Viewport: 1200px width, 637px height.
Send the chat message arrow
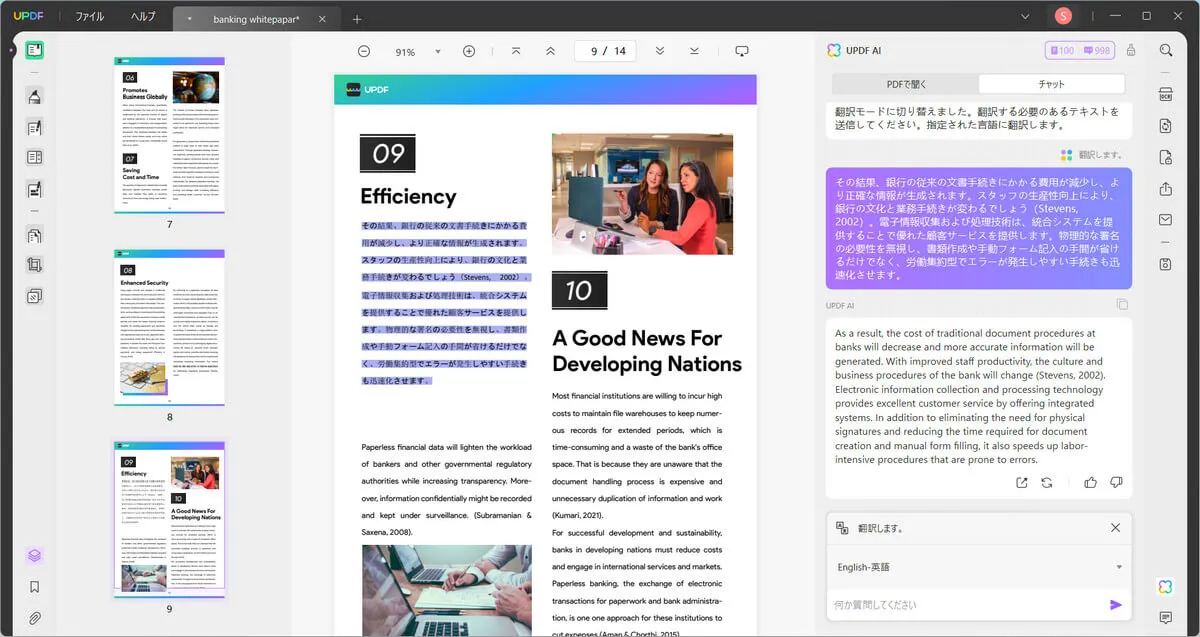1116,605
